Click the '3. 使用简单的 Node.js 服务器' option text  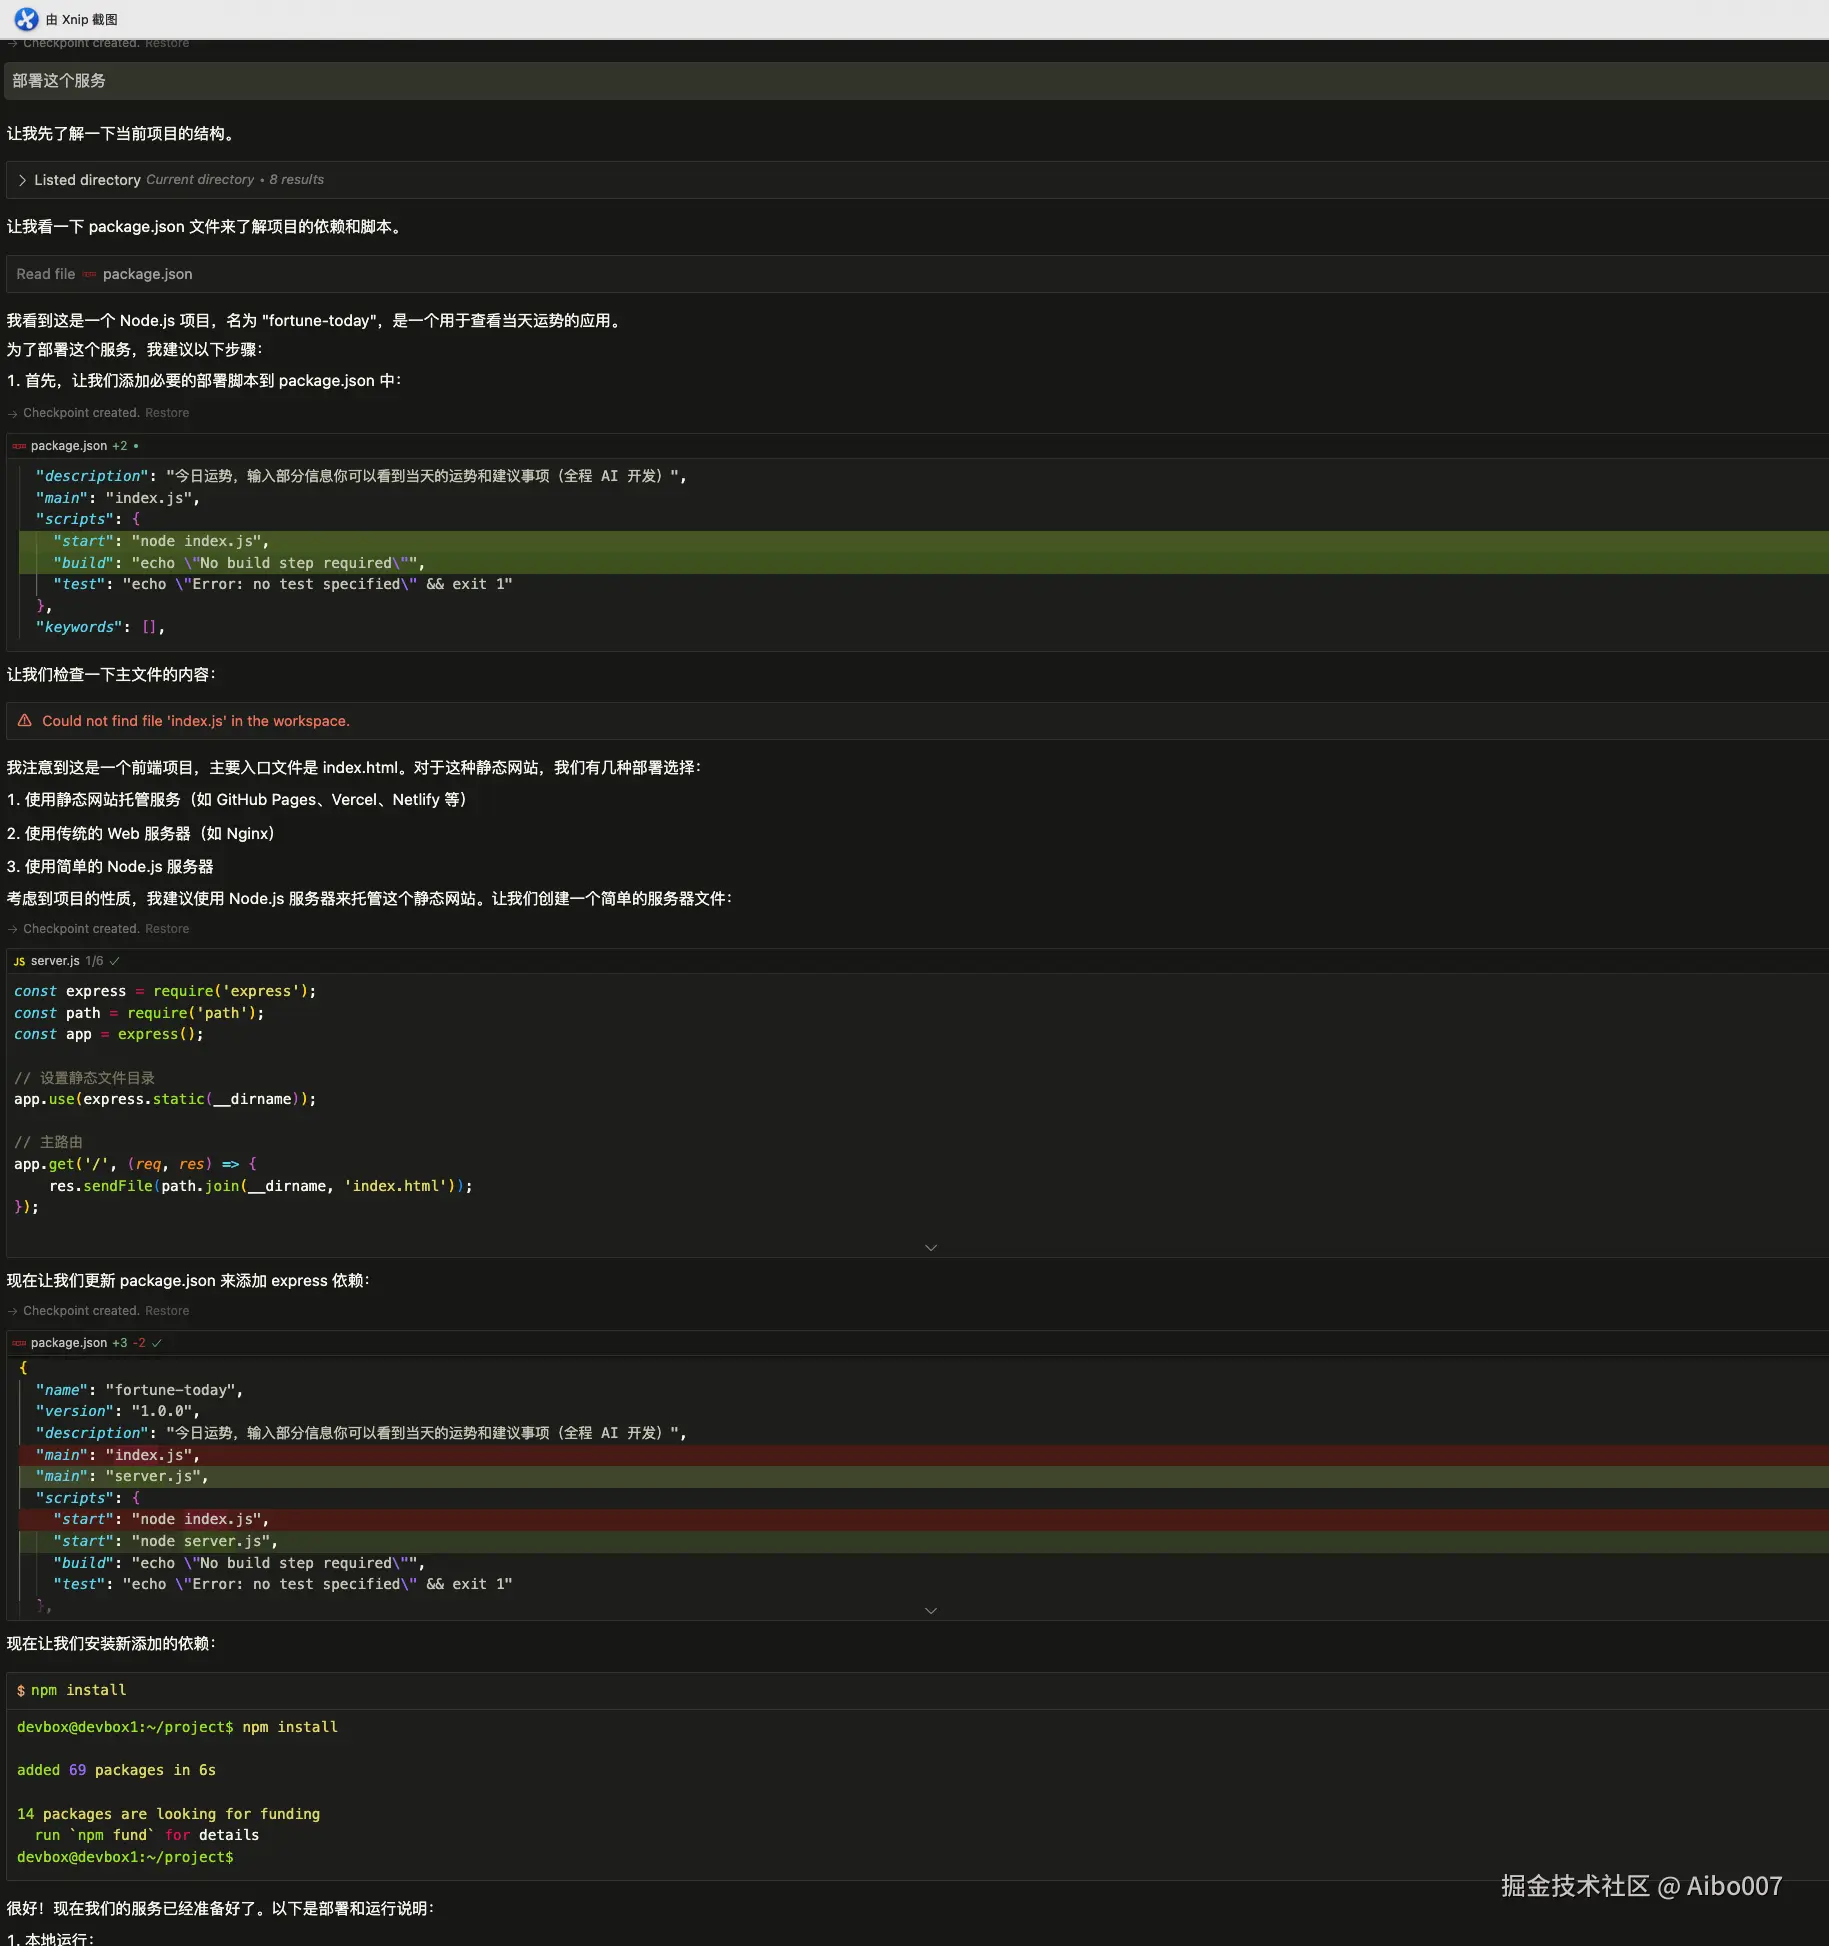110,866
